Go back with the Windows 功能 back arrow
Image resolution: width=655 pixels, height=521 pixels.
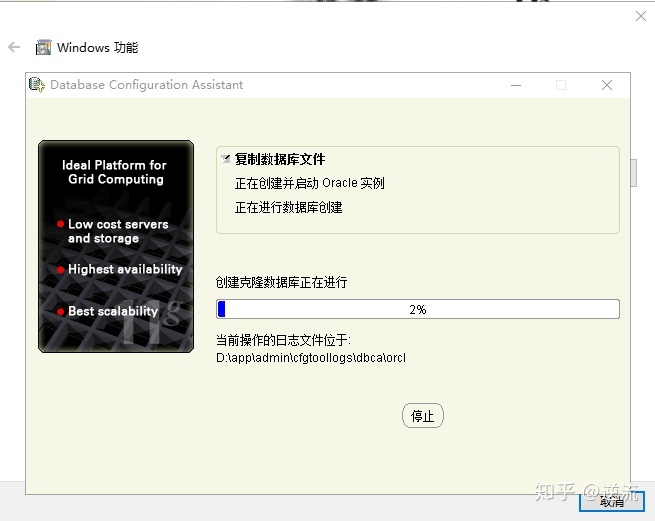click(x=14, y=47)
